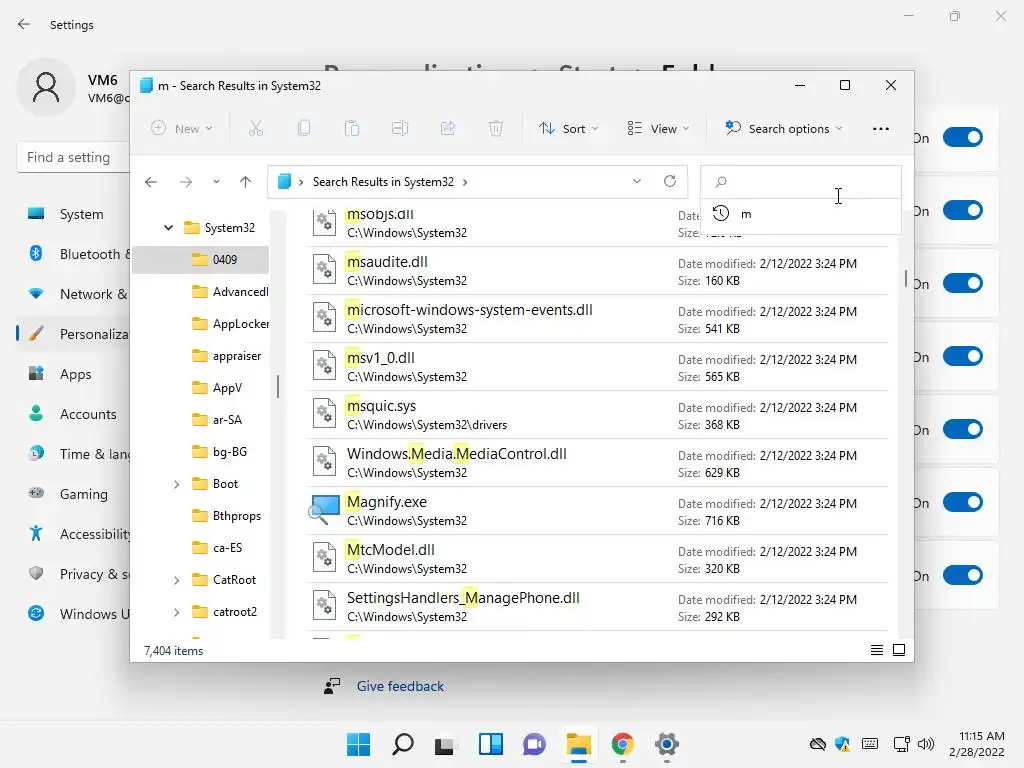Refresh the search results
This screenshot has height=768, width=1024.
click(669, 181)
